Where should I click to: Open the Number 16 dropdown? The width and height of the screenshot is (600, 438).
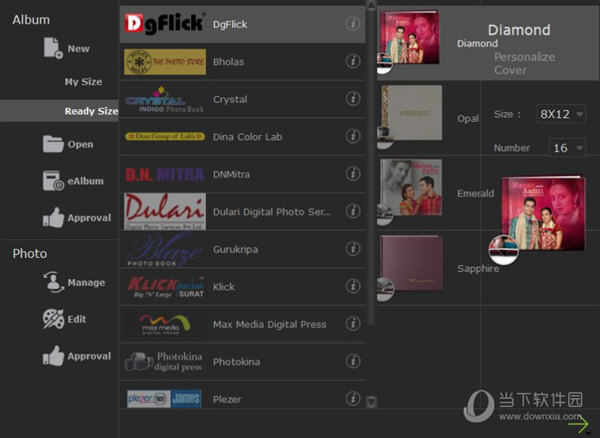click(567, 148)
